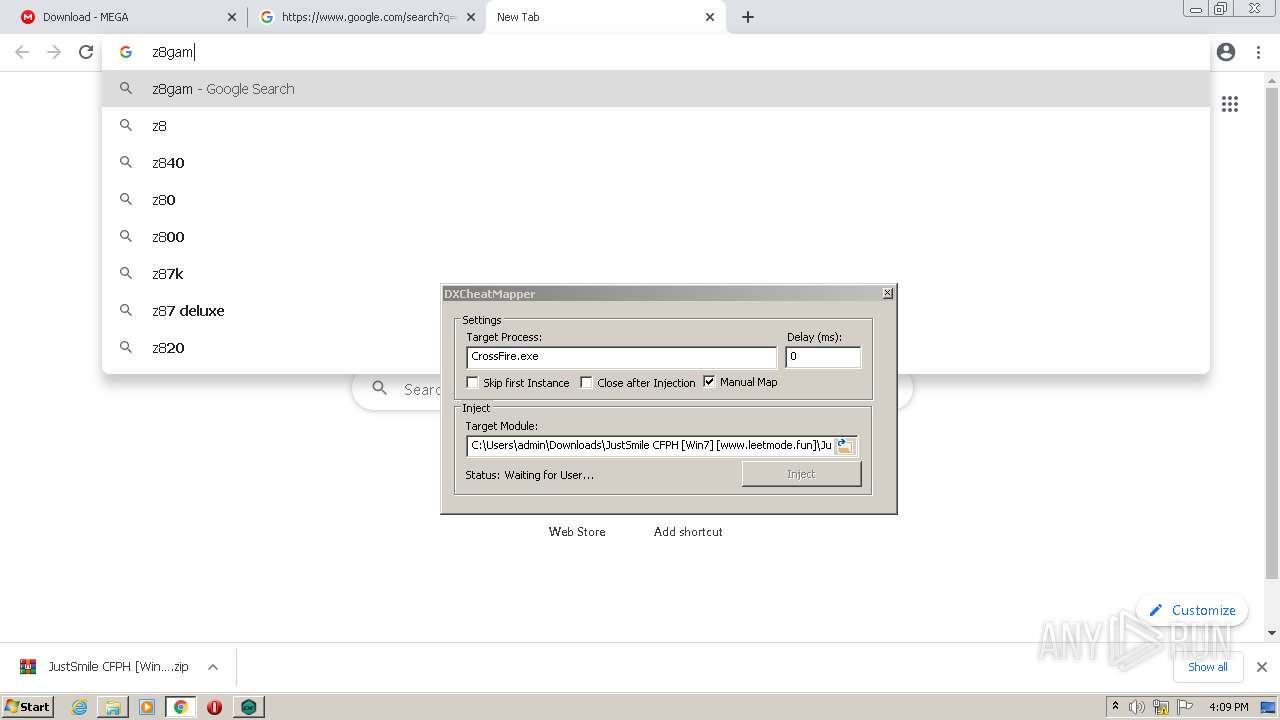This screenshot has height=720, width=1280.
Task: Click the Chrome taskbar icon
Action: click(x=181, y=707)
